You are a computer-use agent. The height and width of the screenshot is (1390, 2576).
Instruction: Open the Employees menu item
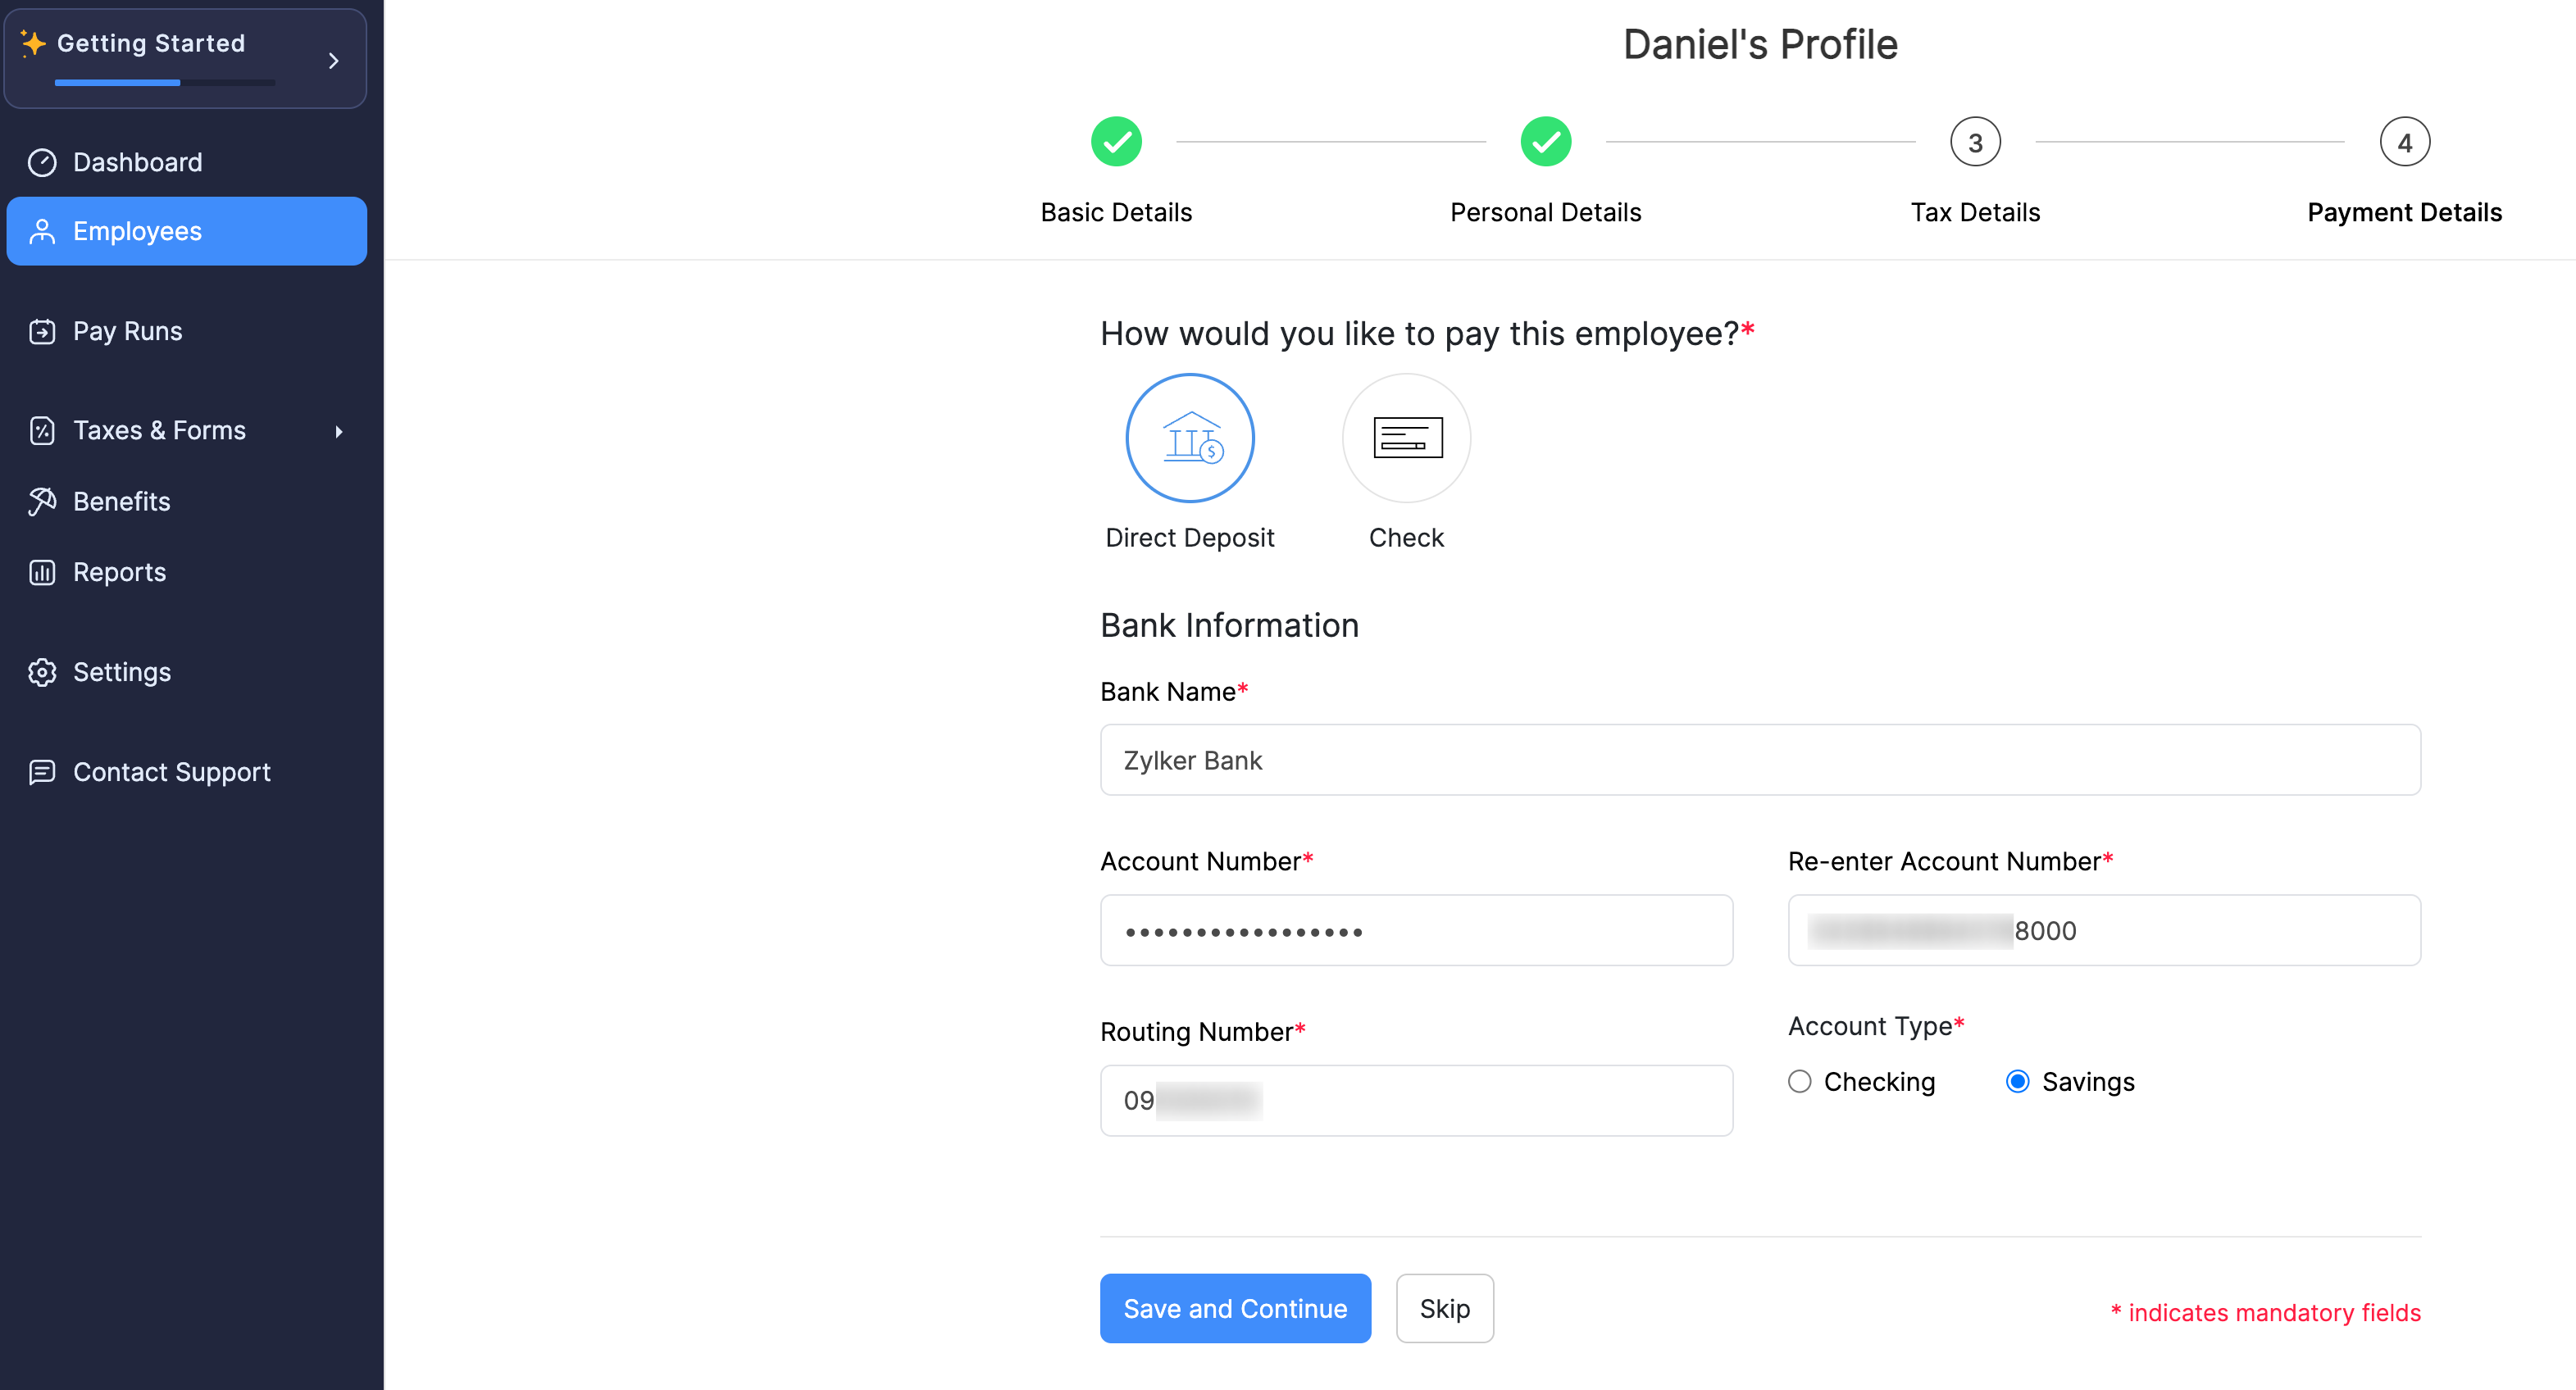click(x=187, y=231)
